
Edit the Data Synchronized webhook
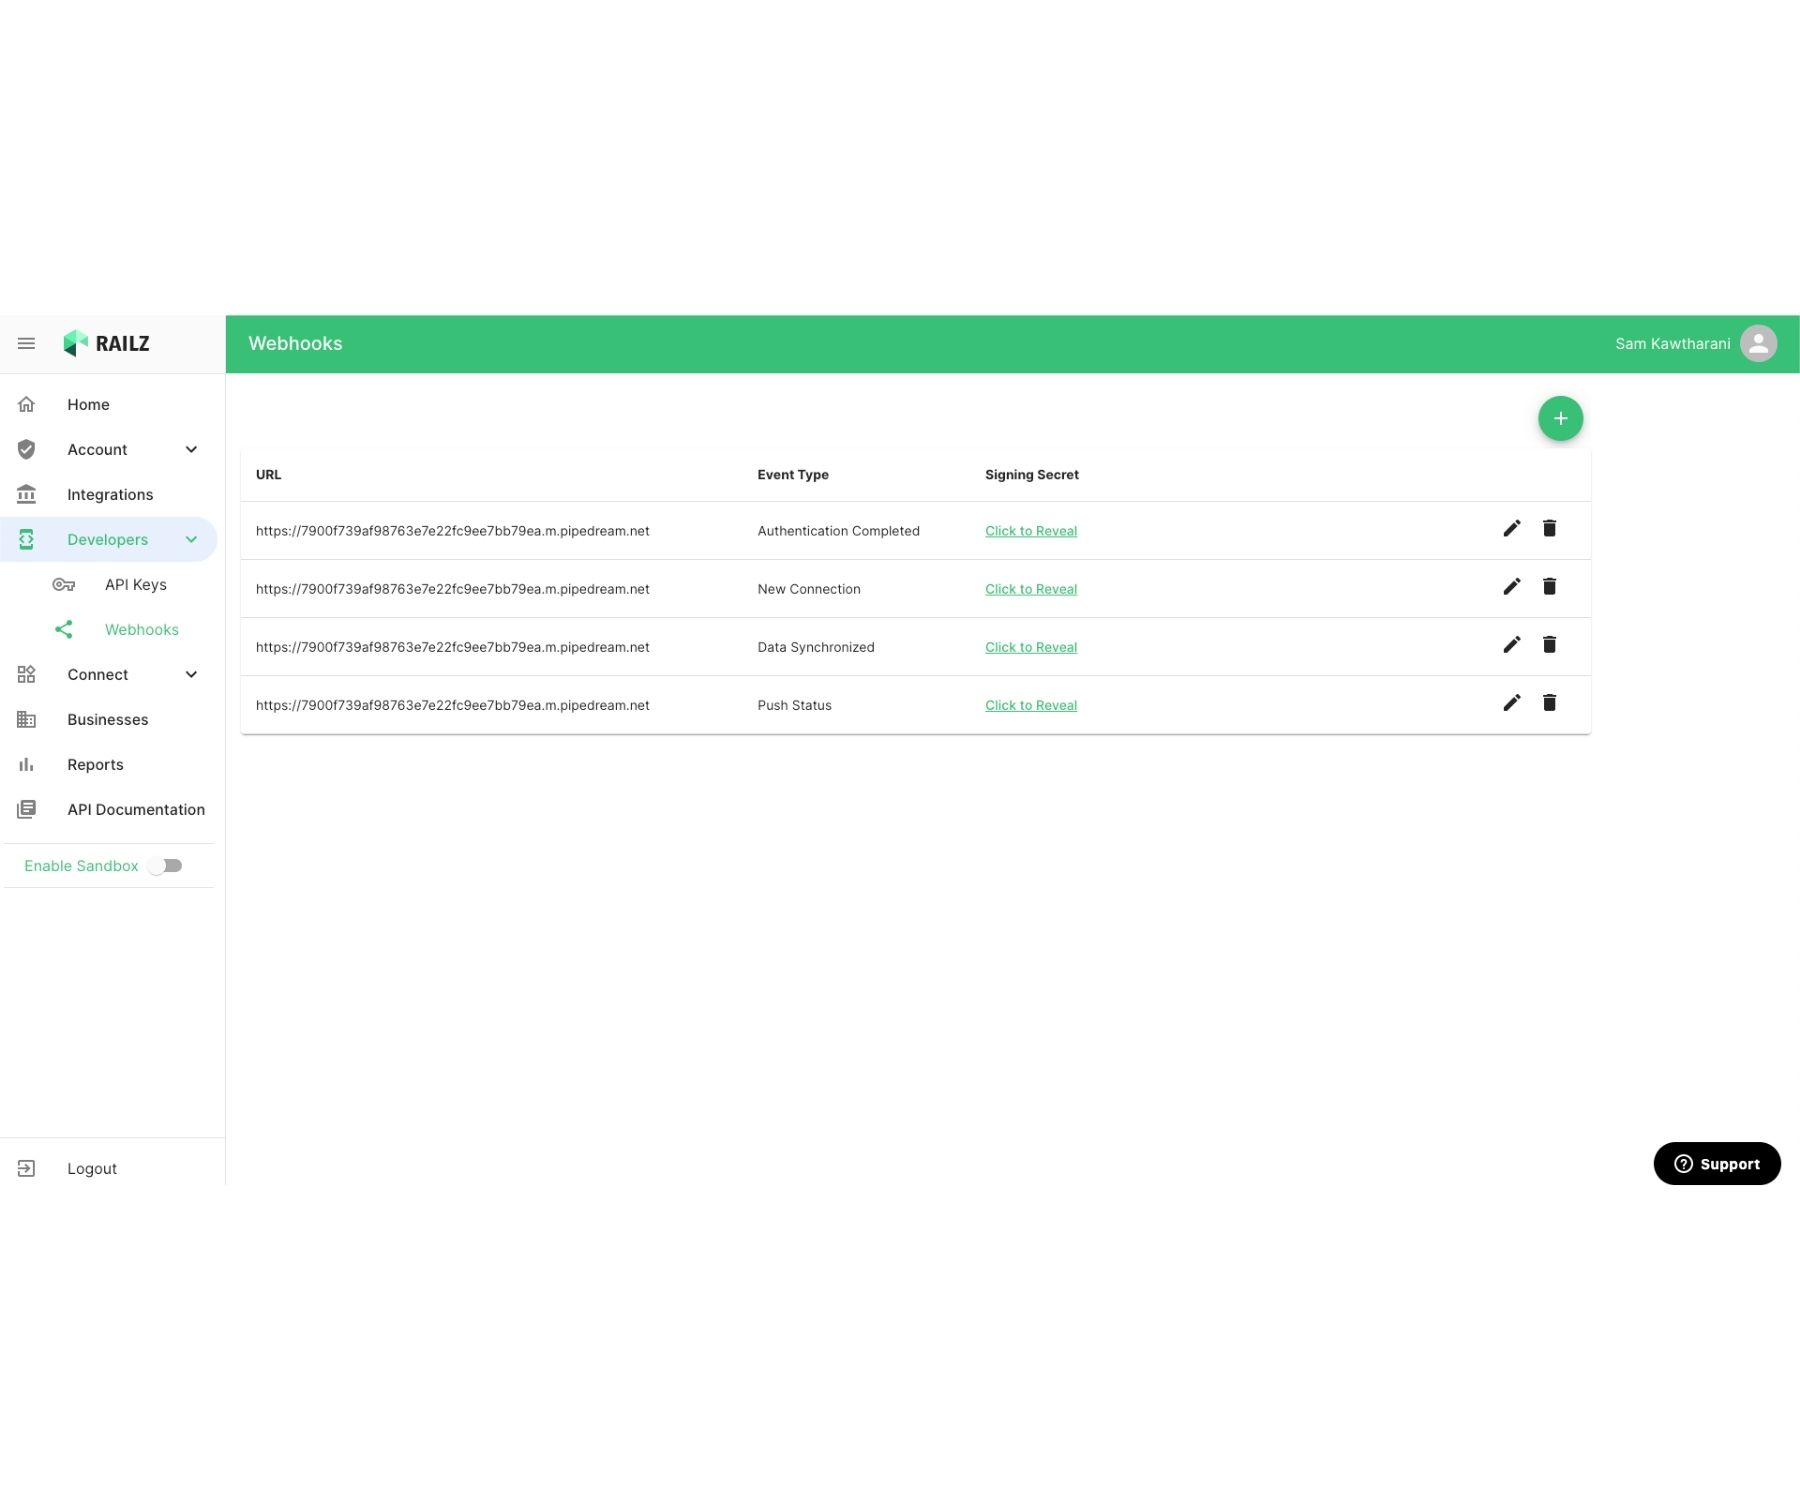tap(1511, 645)
